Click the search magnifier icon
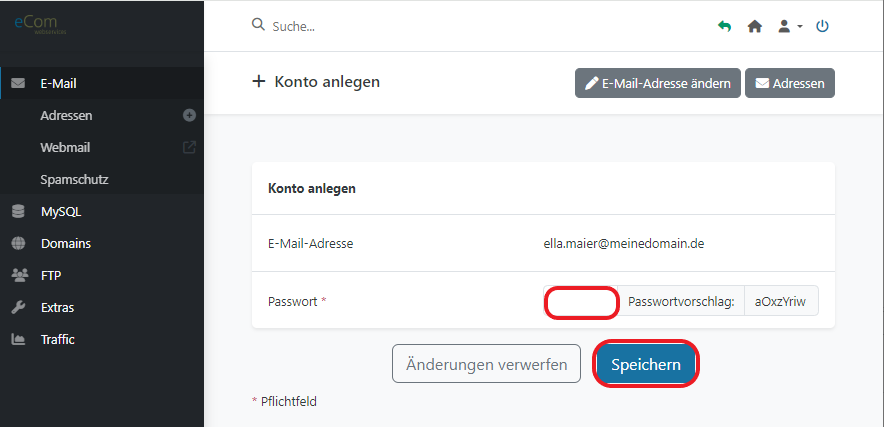Image resolution: width=884 pixels, height=427 pixels. click(258, 25)
